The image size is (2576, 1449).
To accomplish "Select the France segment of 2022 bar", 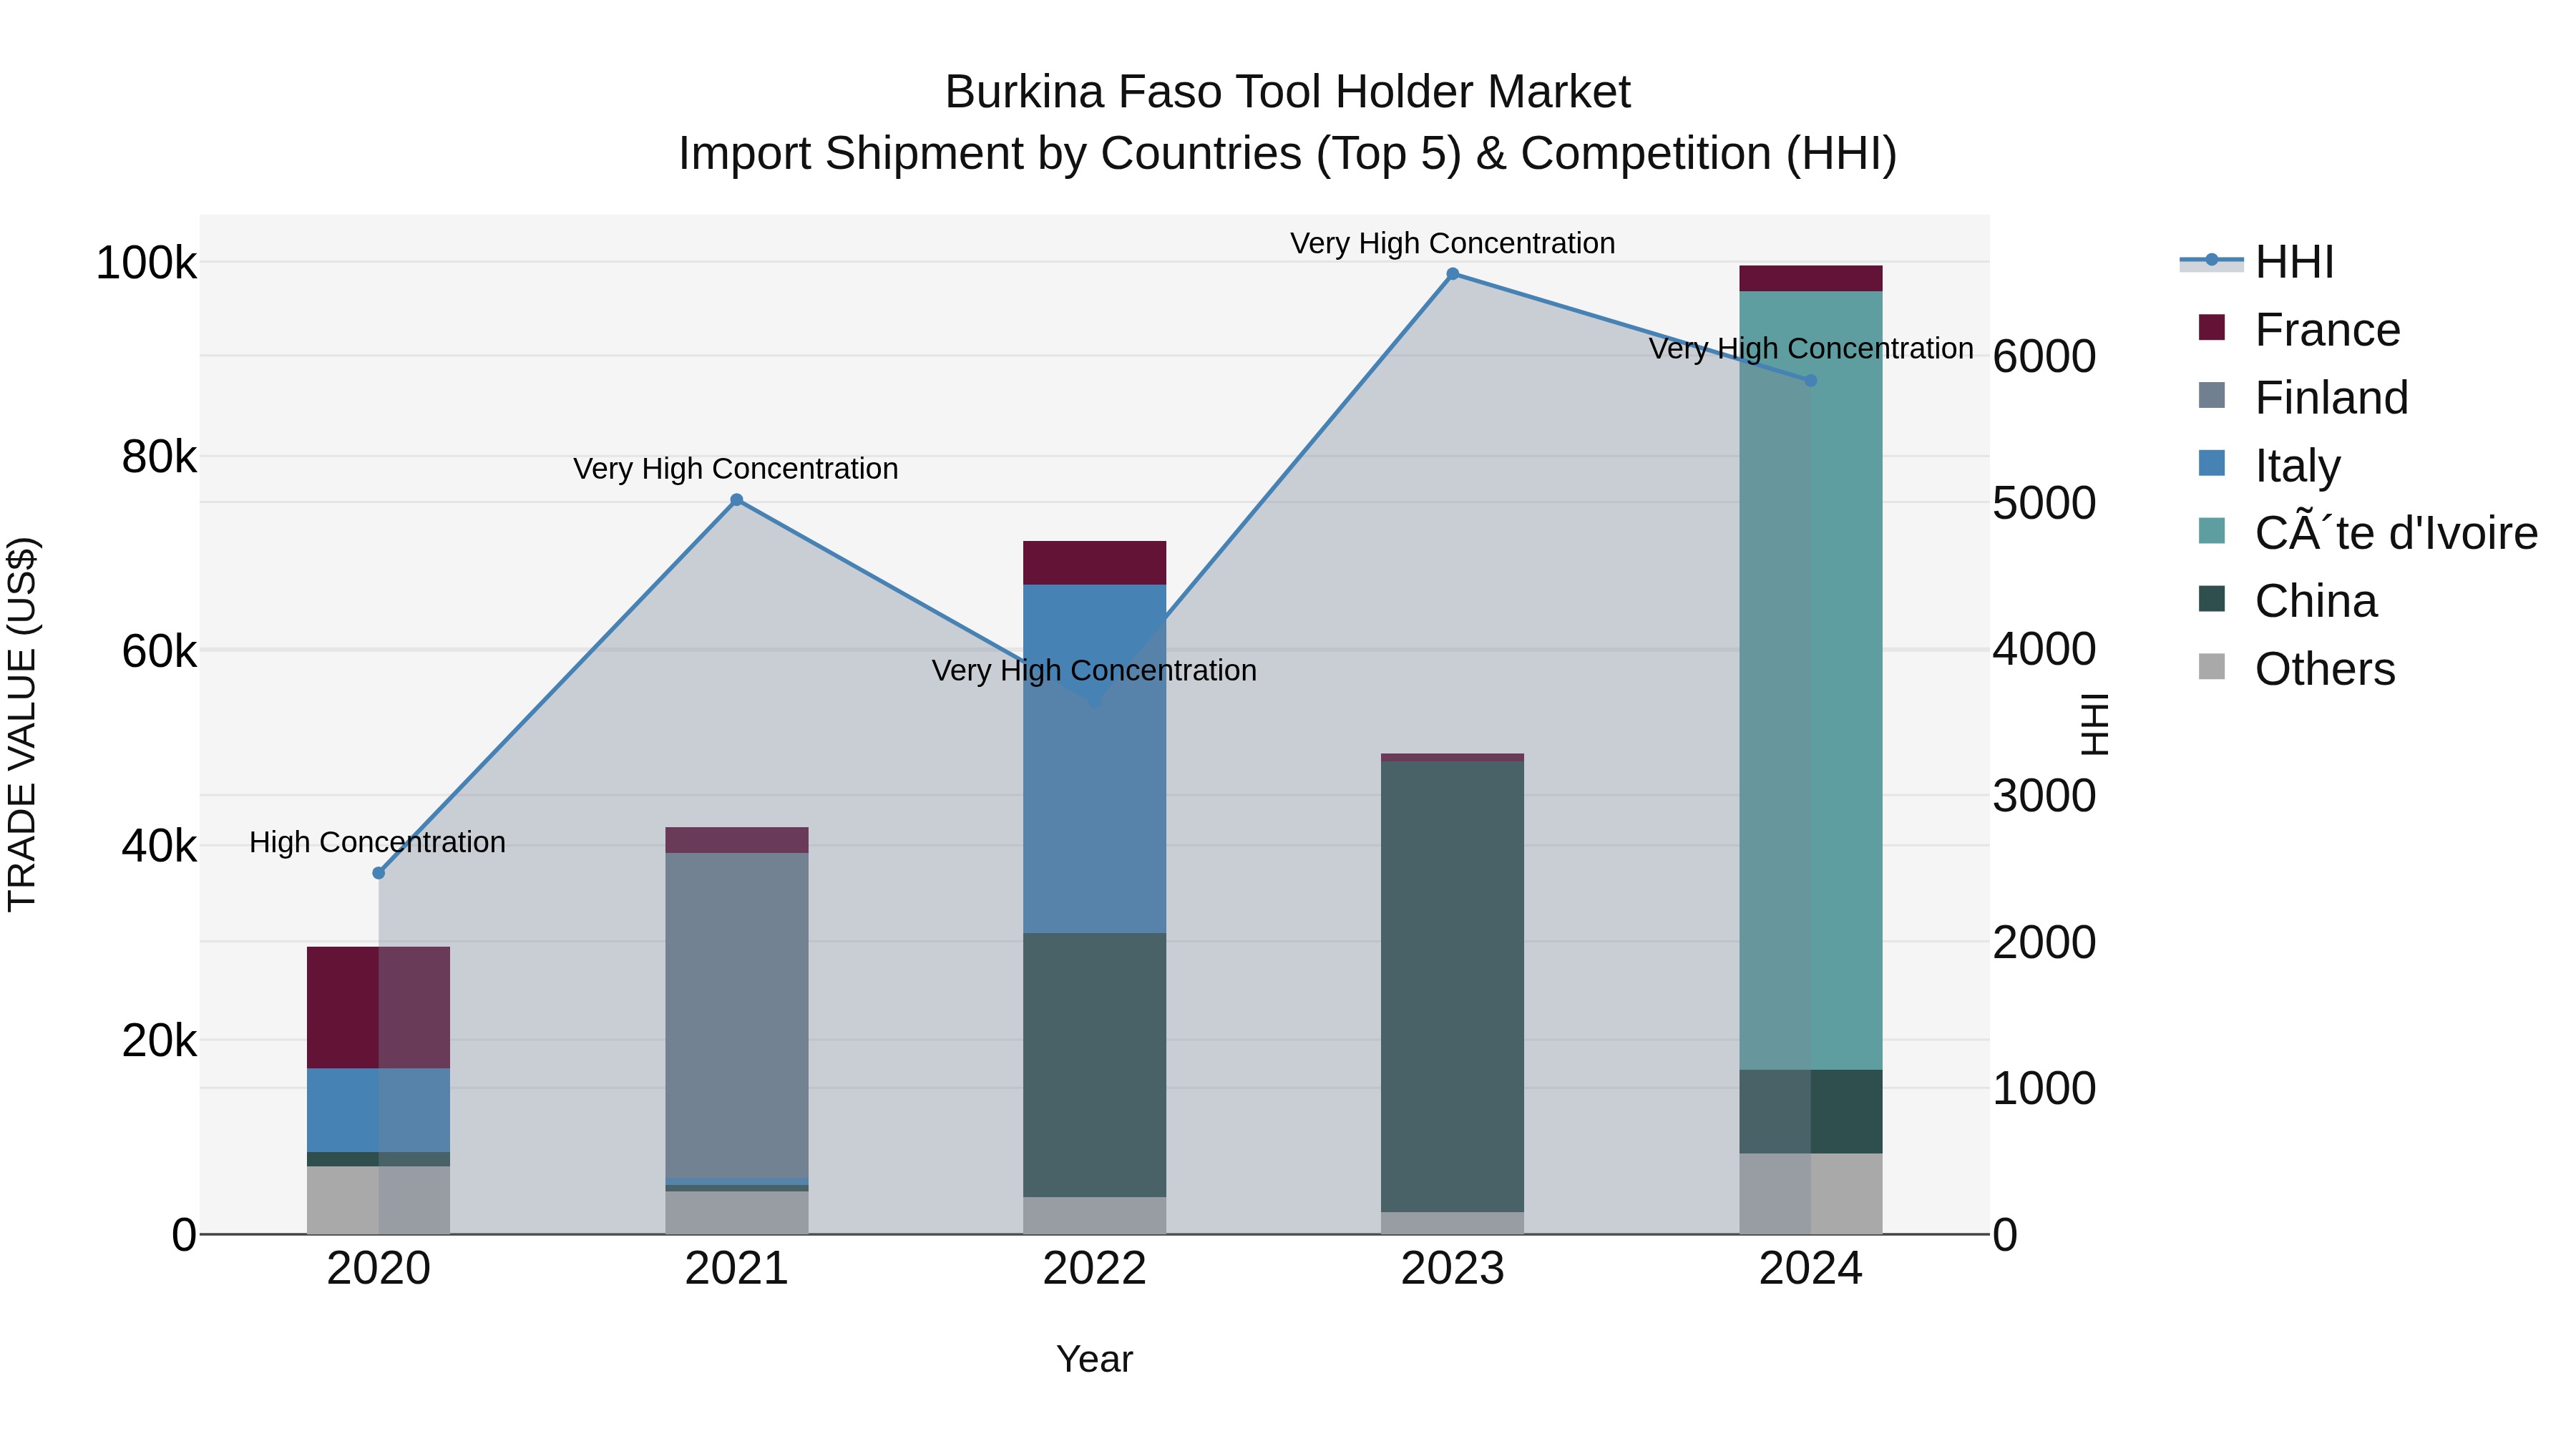I will tap(1095, 563).
